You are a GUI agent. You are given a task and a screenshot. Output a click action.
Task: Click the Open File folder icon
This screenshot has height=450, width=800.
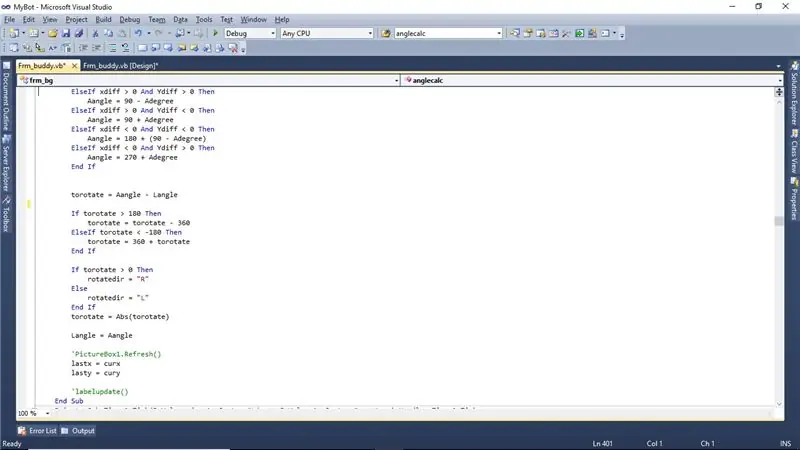click(x=53, y=33)
